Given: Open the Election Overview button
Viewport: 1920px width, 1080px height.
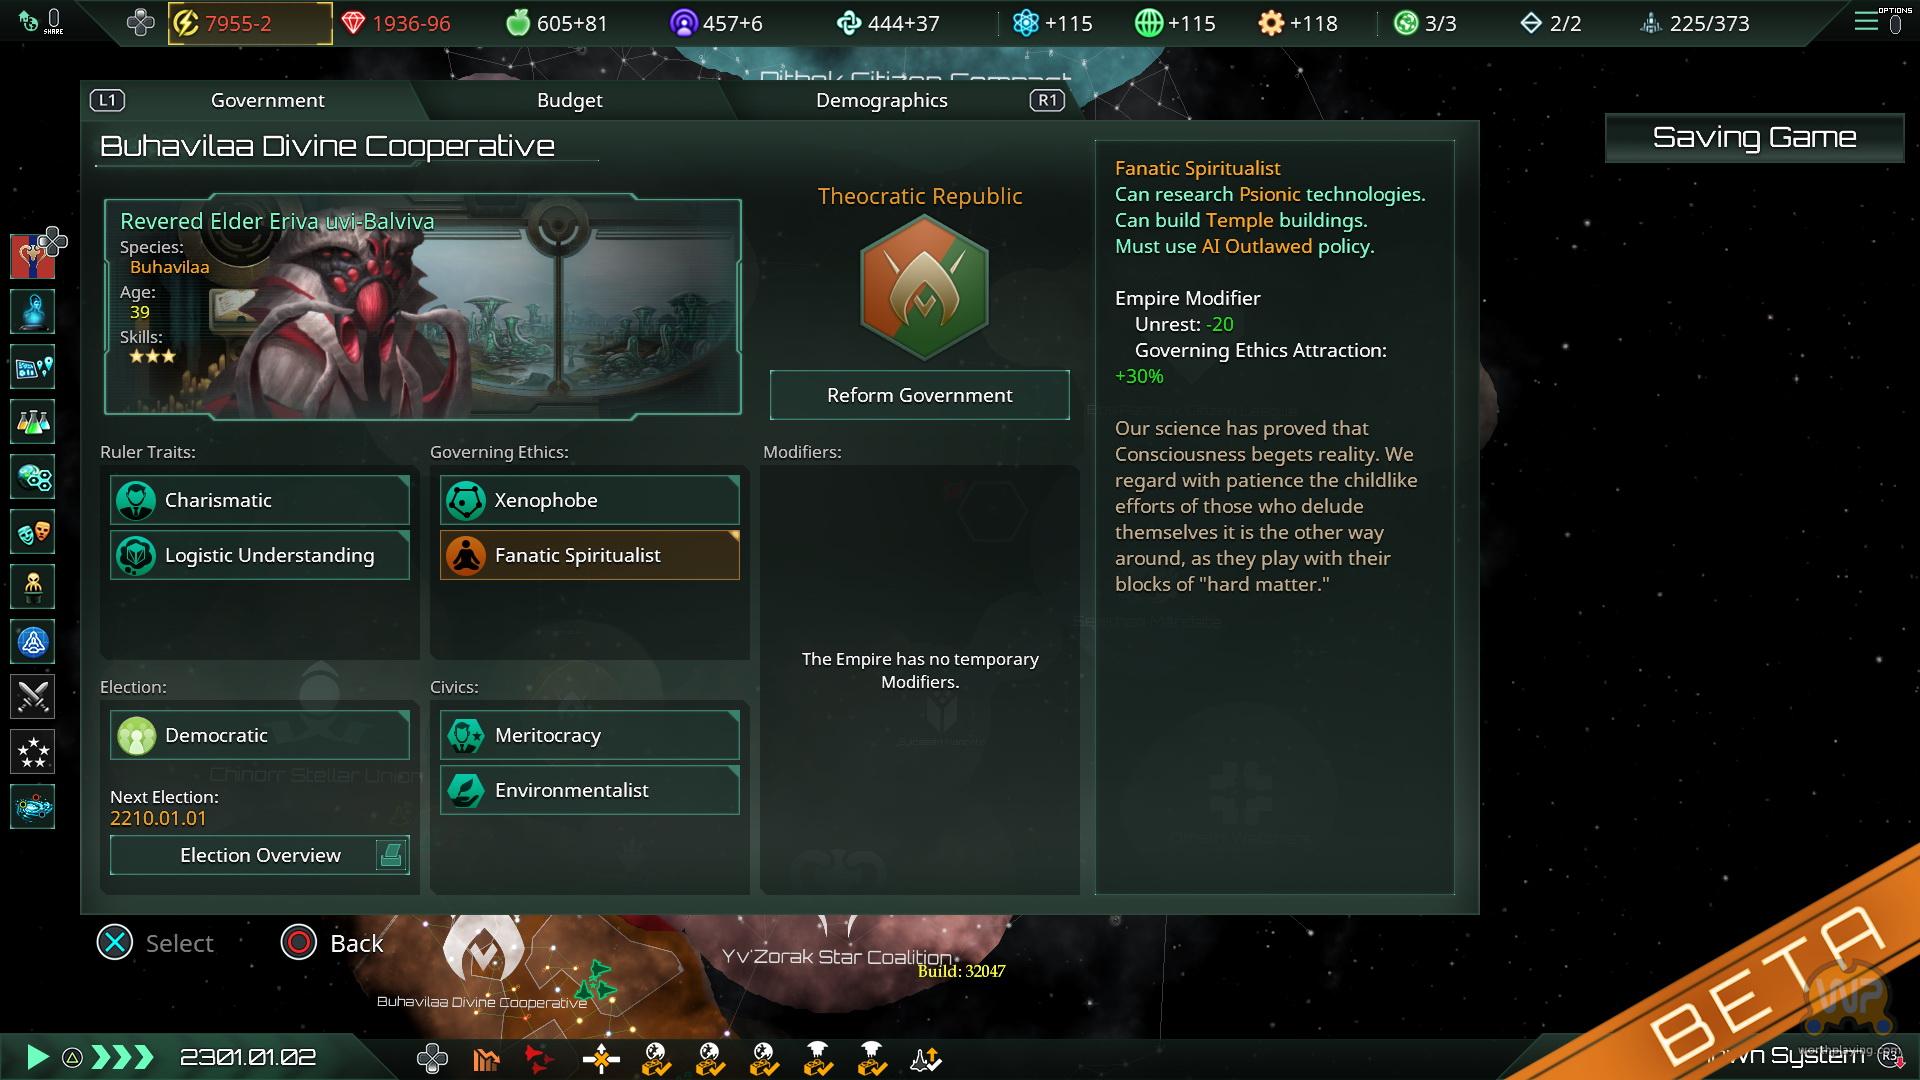Looking at the screenshot, I should [x=260, y=855].
